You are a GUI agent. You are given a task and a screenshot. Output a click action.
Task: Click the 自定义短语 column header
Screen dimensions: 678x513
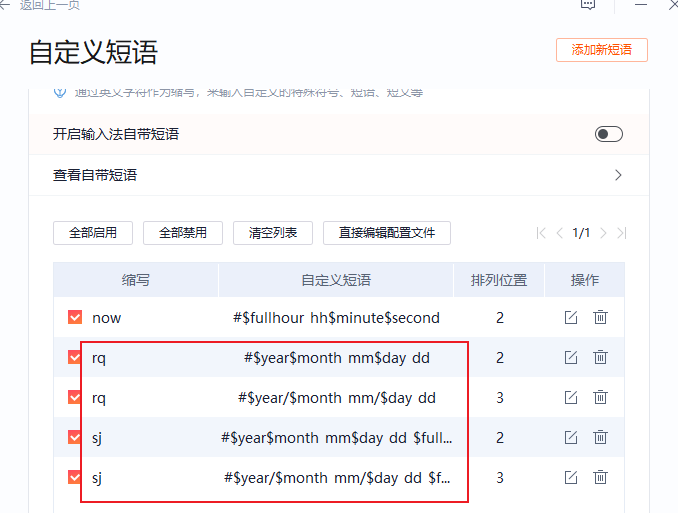[336, 280]
